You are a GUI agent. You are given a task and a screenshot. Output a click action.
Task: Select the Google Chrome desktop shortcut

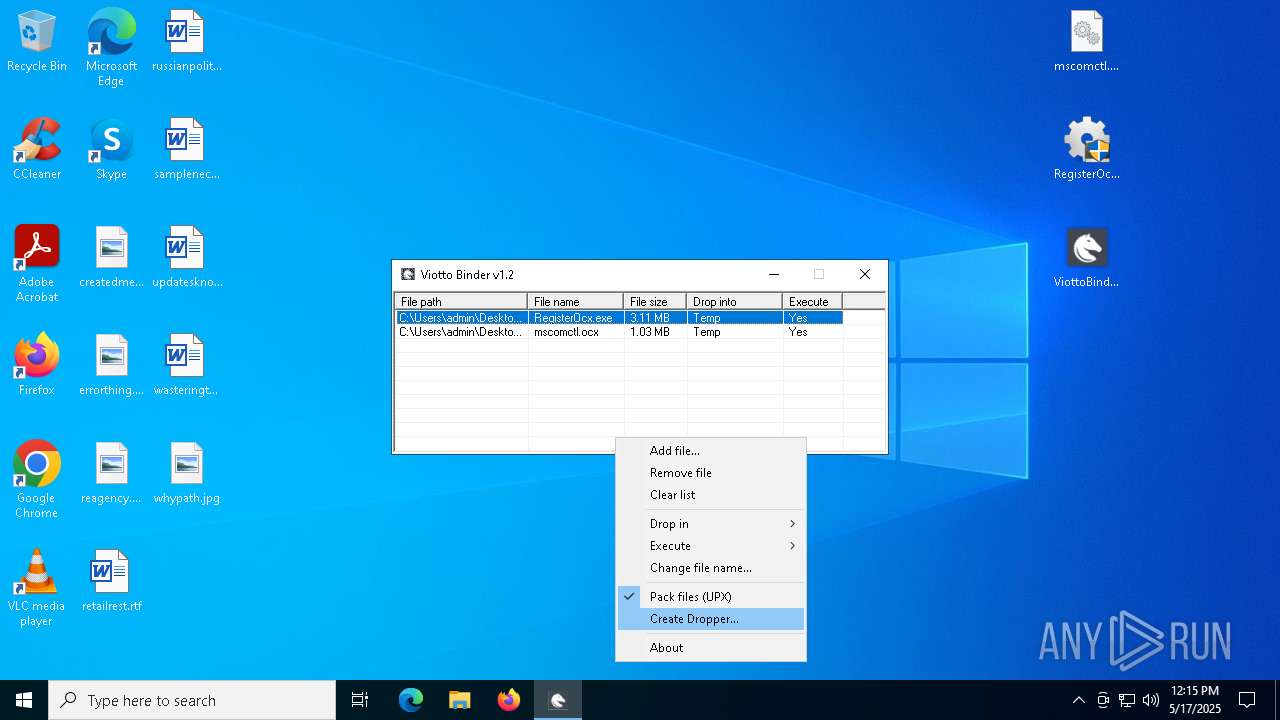(x=37, y=480)
